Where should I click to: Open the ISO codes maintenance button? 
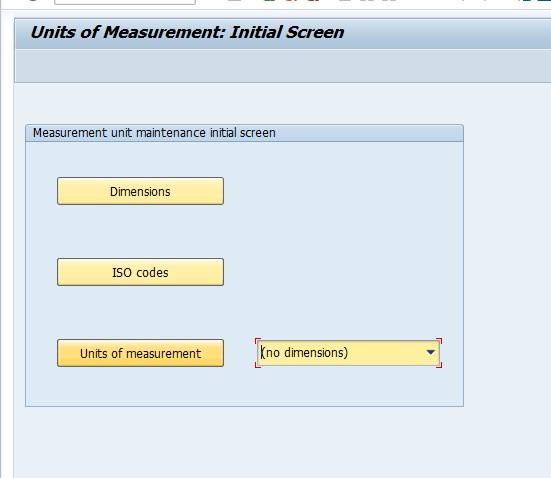point(140,272)
